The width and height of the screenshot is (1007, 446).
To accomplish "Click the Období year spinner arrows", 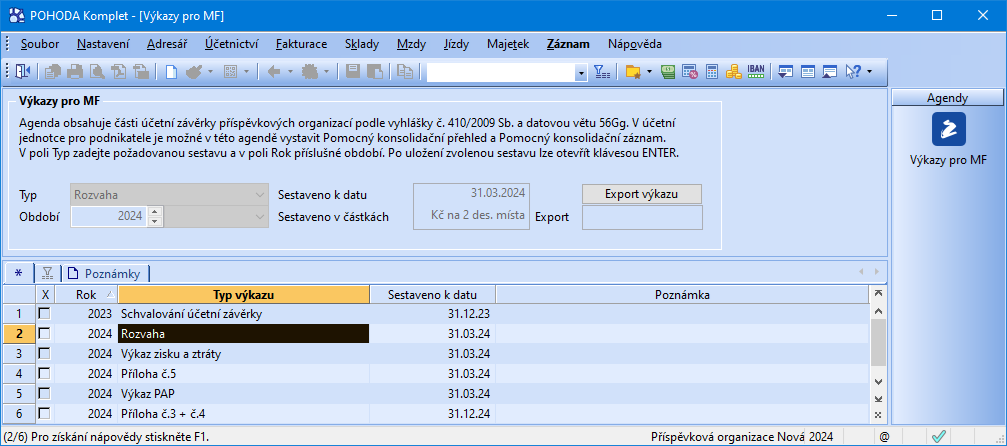I will 153,217.
